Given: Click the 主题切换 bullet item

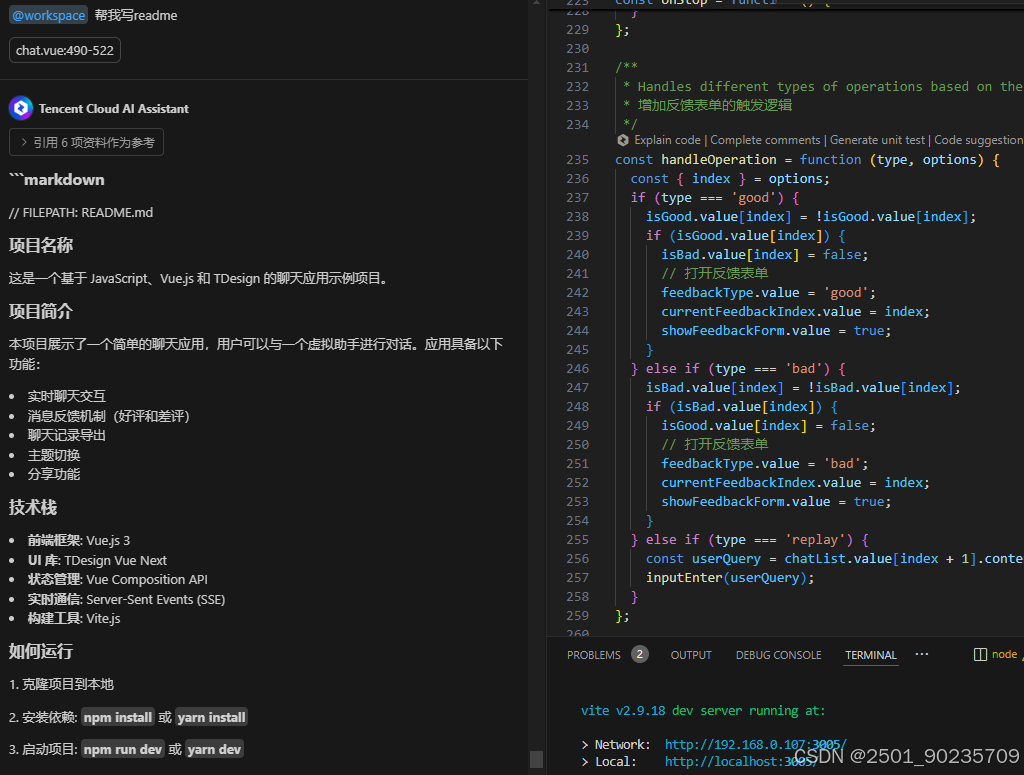Looking at the screenshot, I should click(54, 455).
